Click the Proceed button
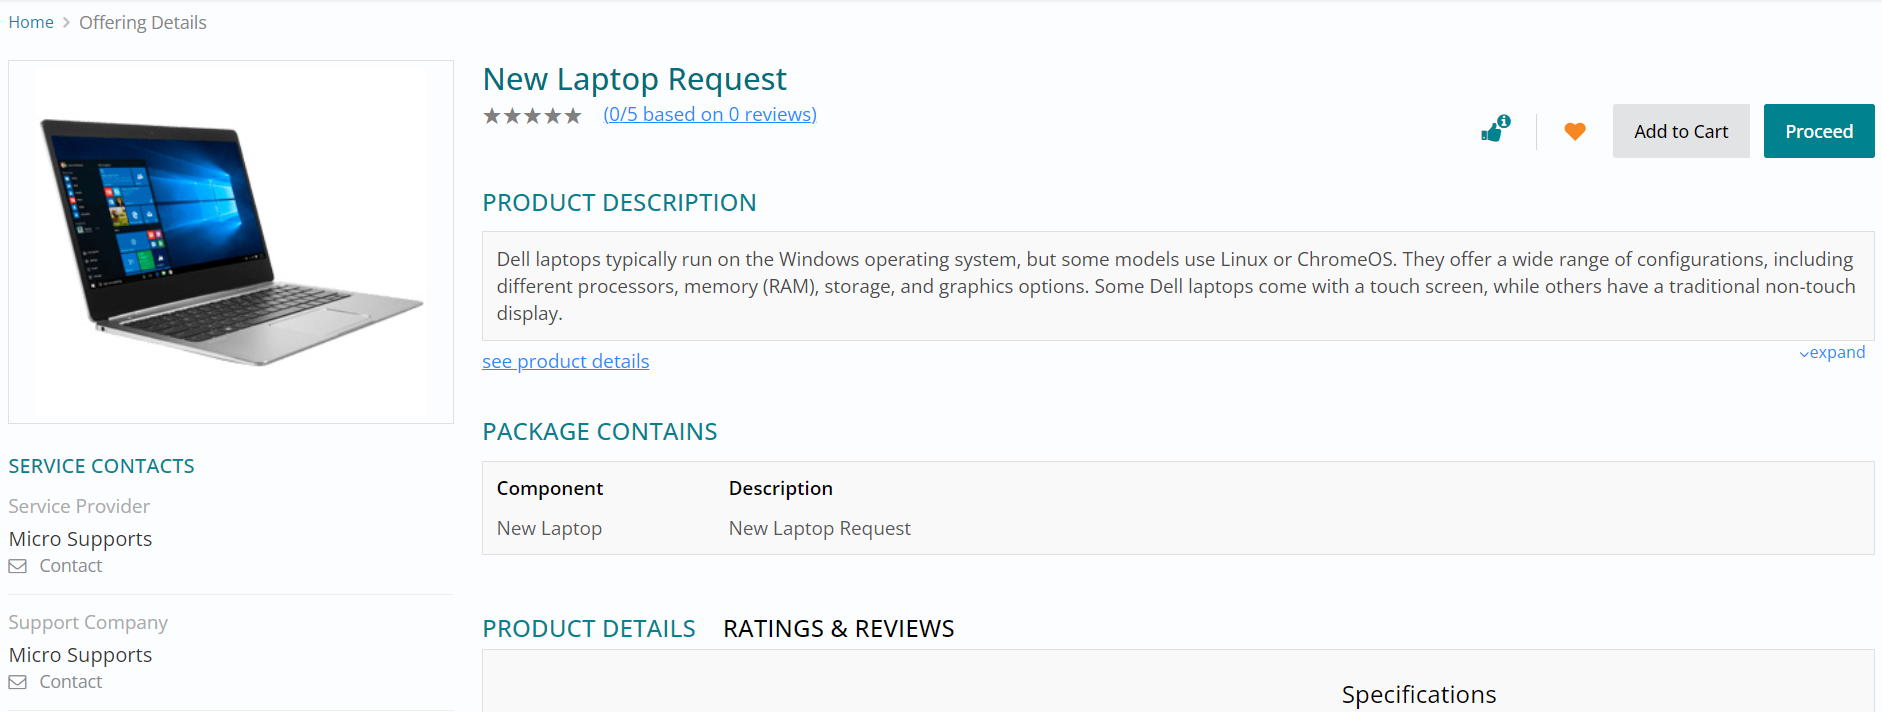This screenshot has width=1882, height=712. click(1818, 131)
